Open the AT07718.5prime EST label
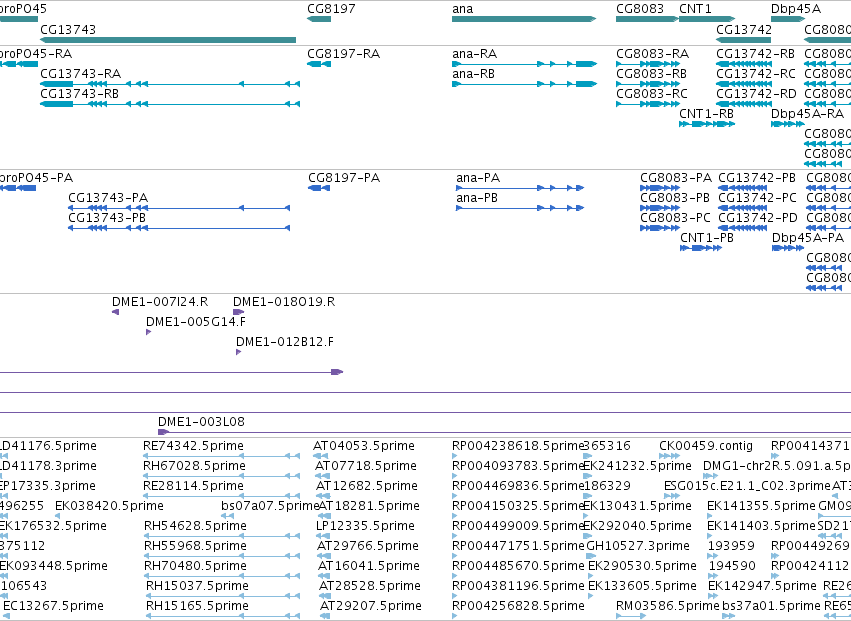The width and height of the screenshot is (851, 621). 365,466
